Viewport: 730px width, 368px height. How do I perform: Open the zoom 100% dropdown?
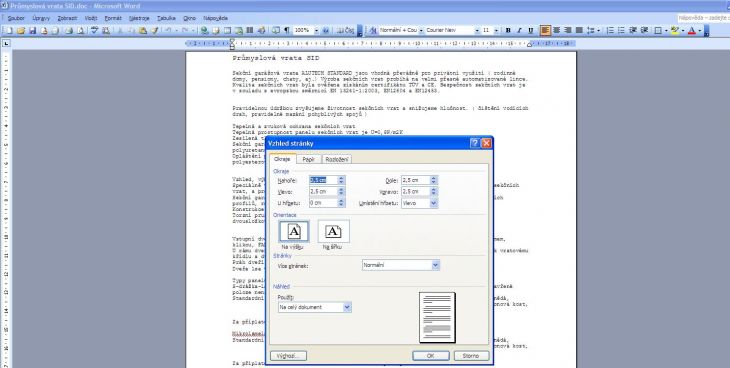(x=317, y=31)
